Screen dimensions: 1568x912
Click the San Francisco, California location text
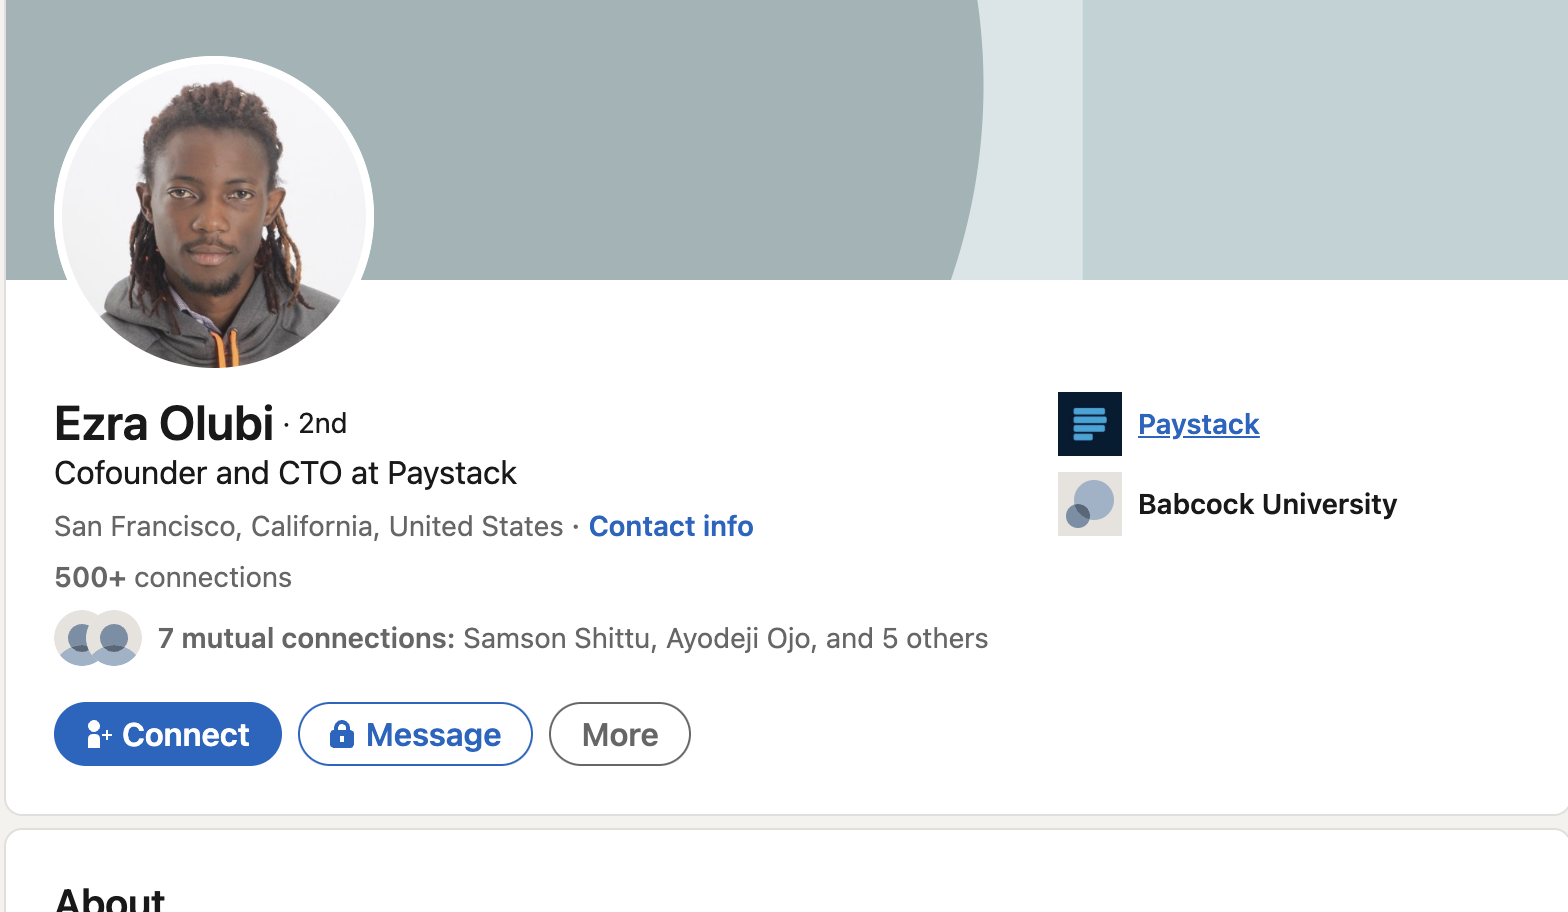pos(309,526)
